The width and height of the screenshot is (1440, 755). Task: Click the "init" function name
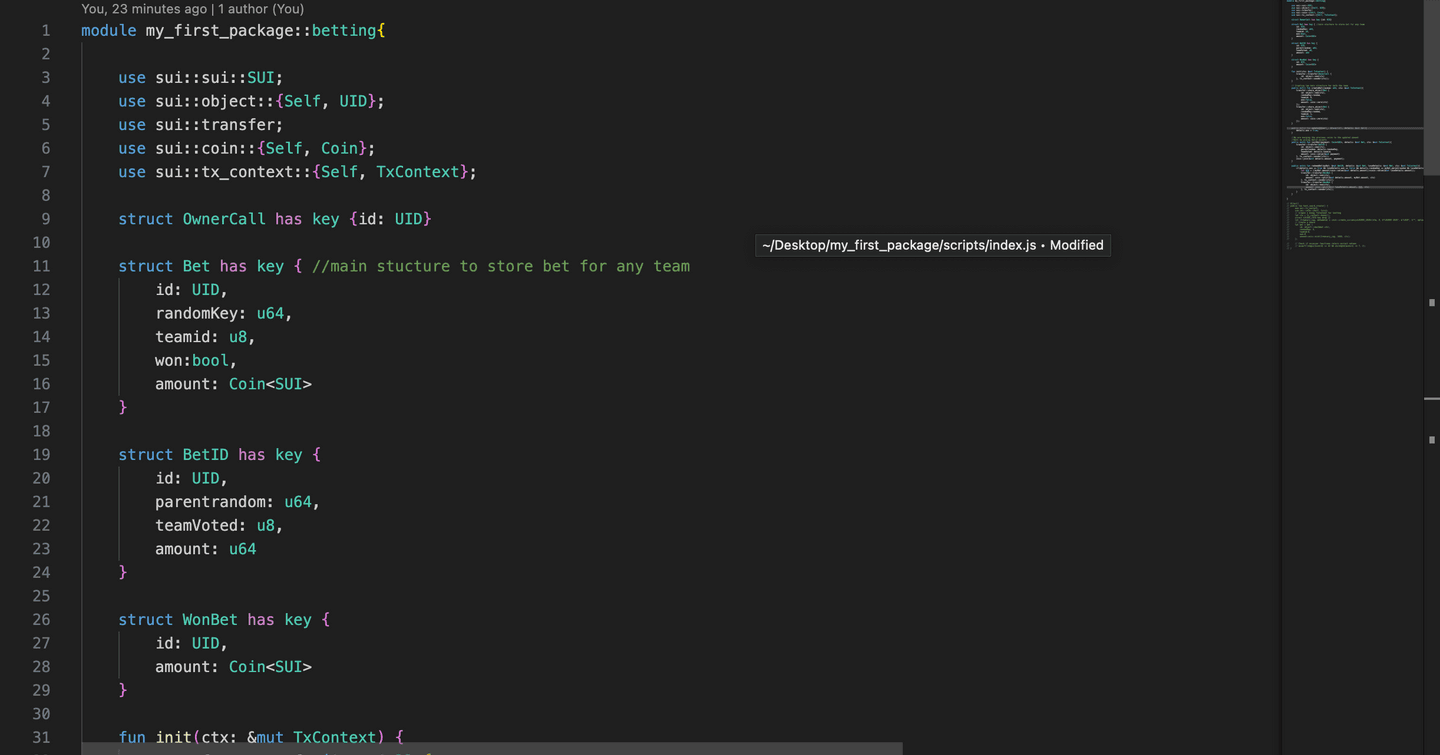(173, 738)
